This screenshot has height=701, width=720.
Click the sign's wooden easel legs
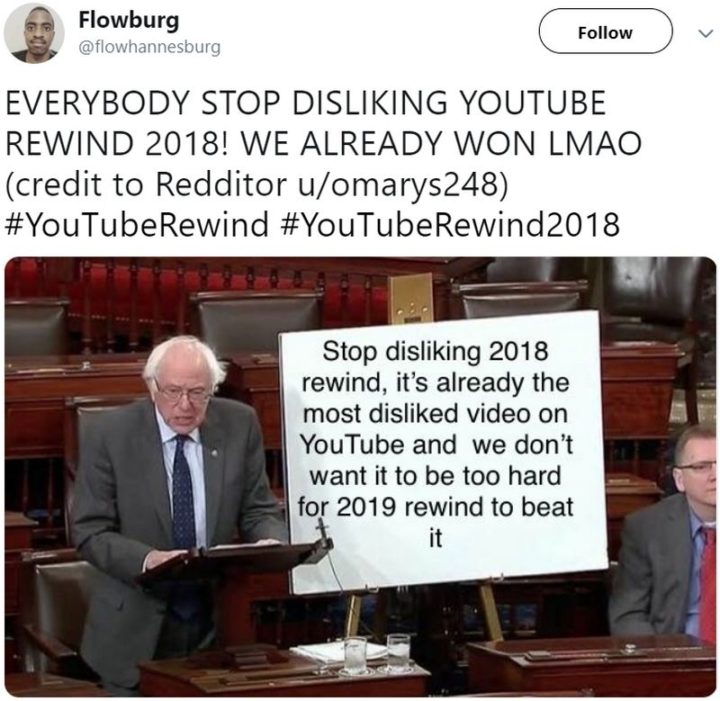422,615
